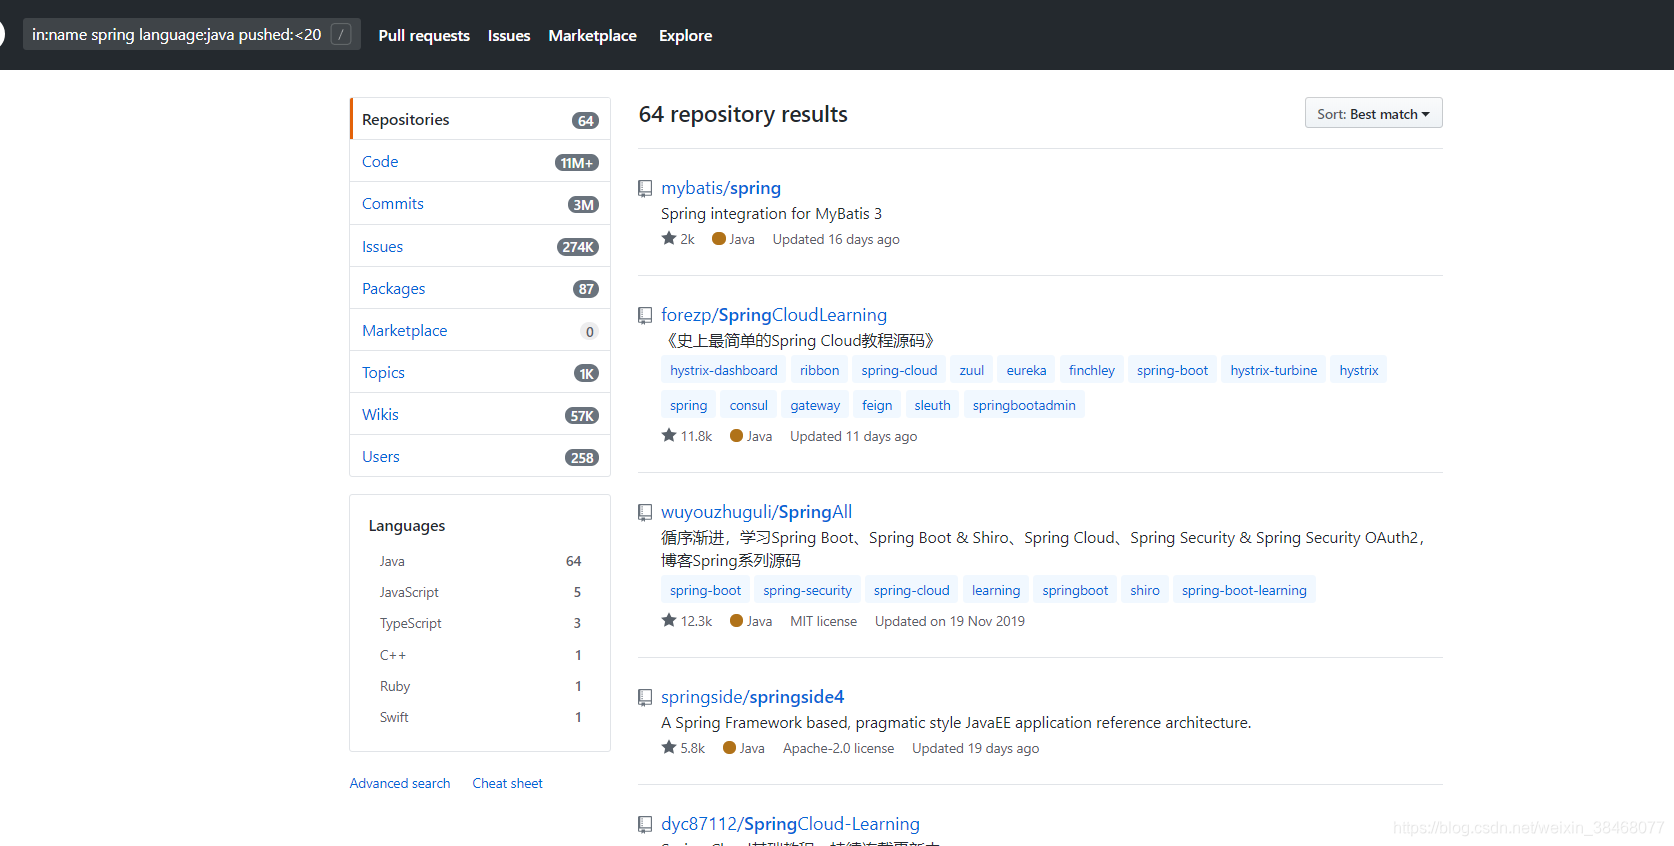The width and height of the screenshot is (1674, 846).
Task: Click the eureka topic tag
Action: click(1026, 370)
